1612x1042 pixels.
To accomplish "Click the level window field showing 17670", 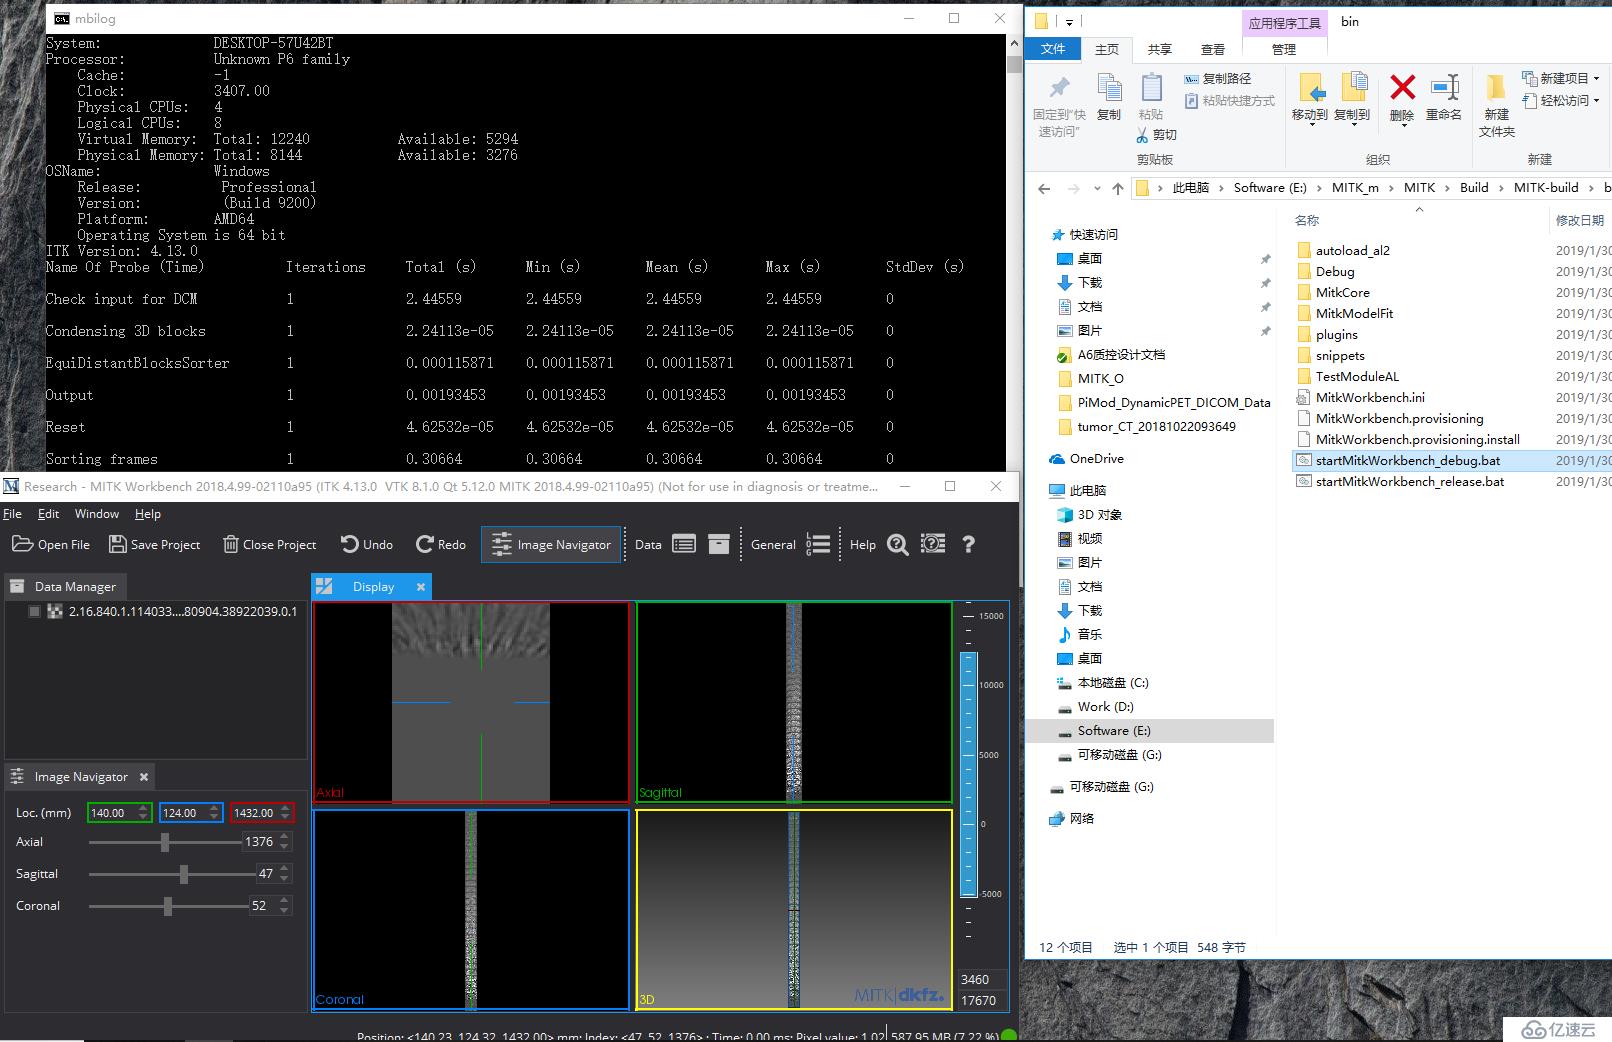I will pyautogui.click(x=982, y=1000).
